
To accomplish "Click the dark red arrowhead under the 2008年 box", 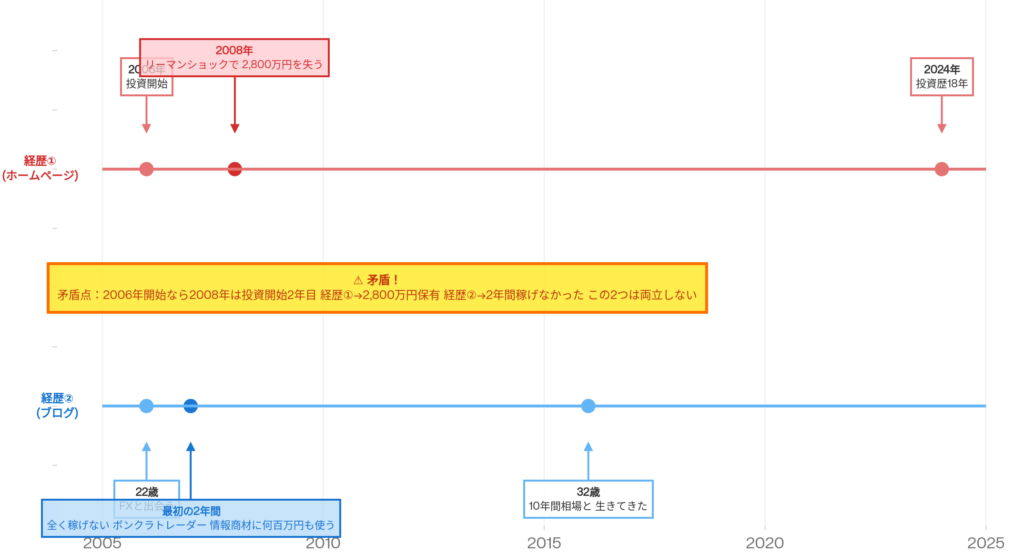I will coord(235,127).
